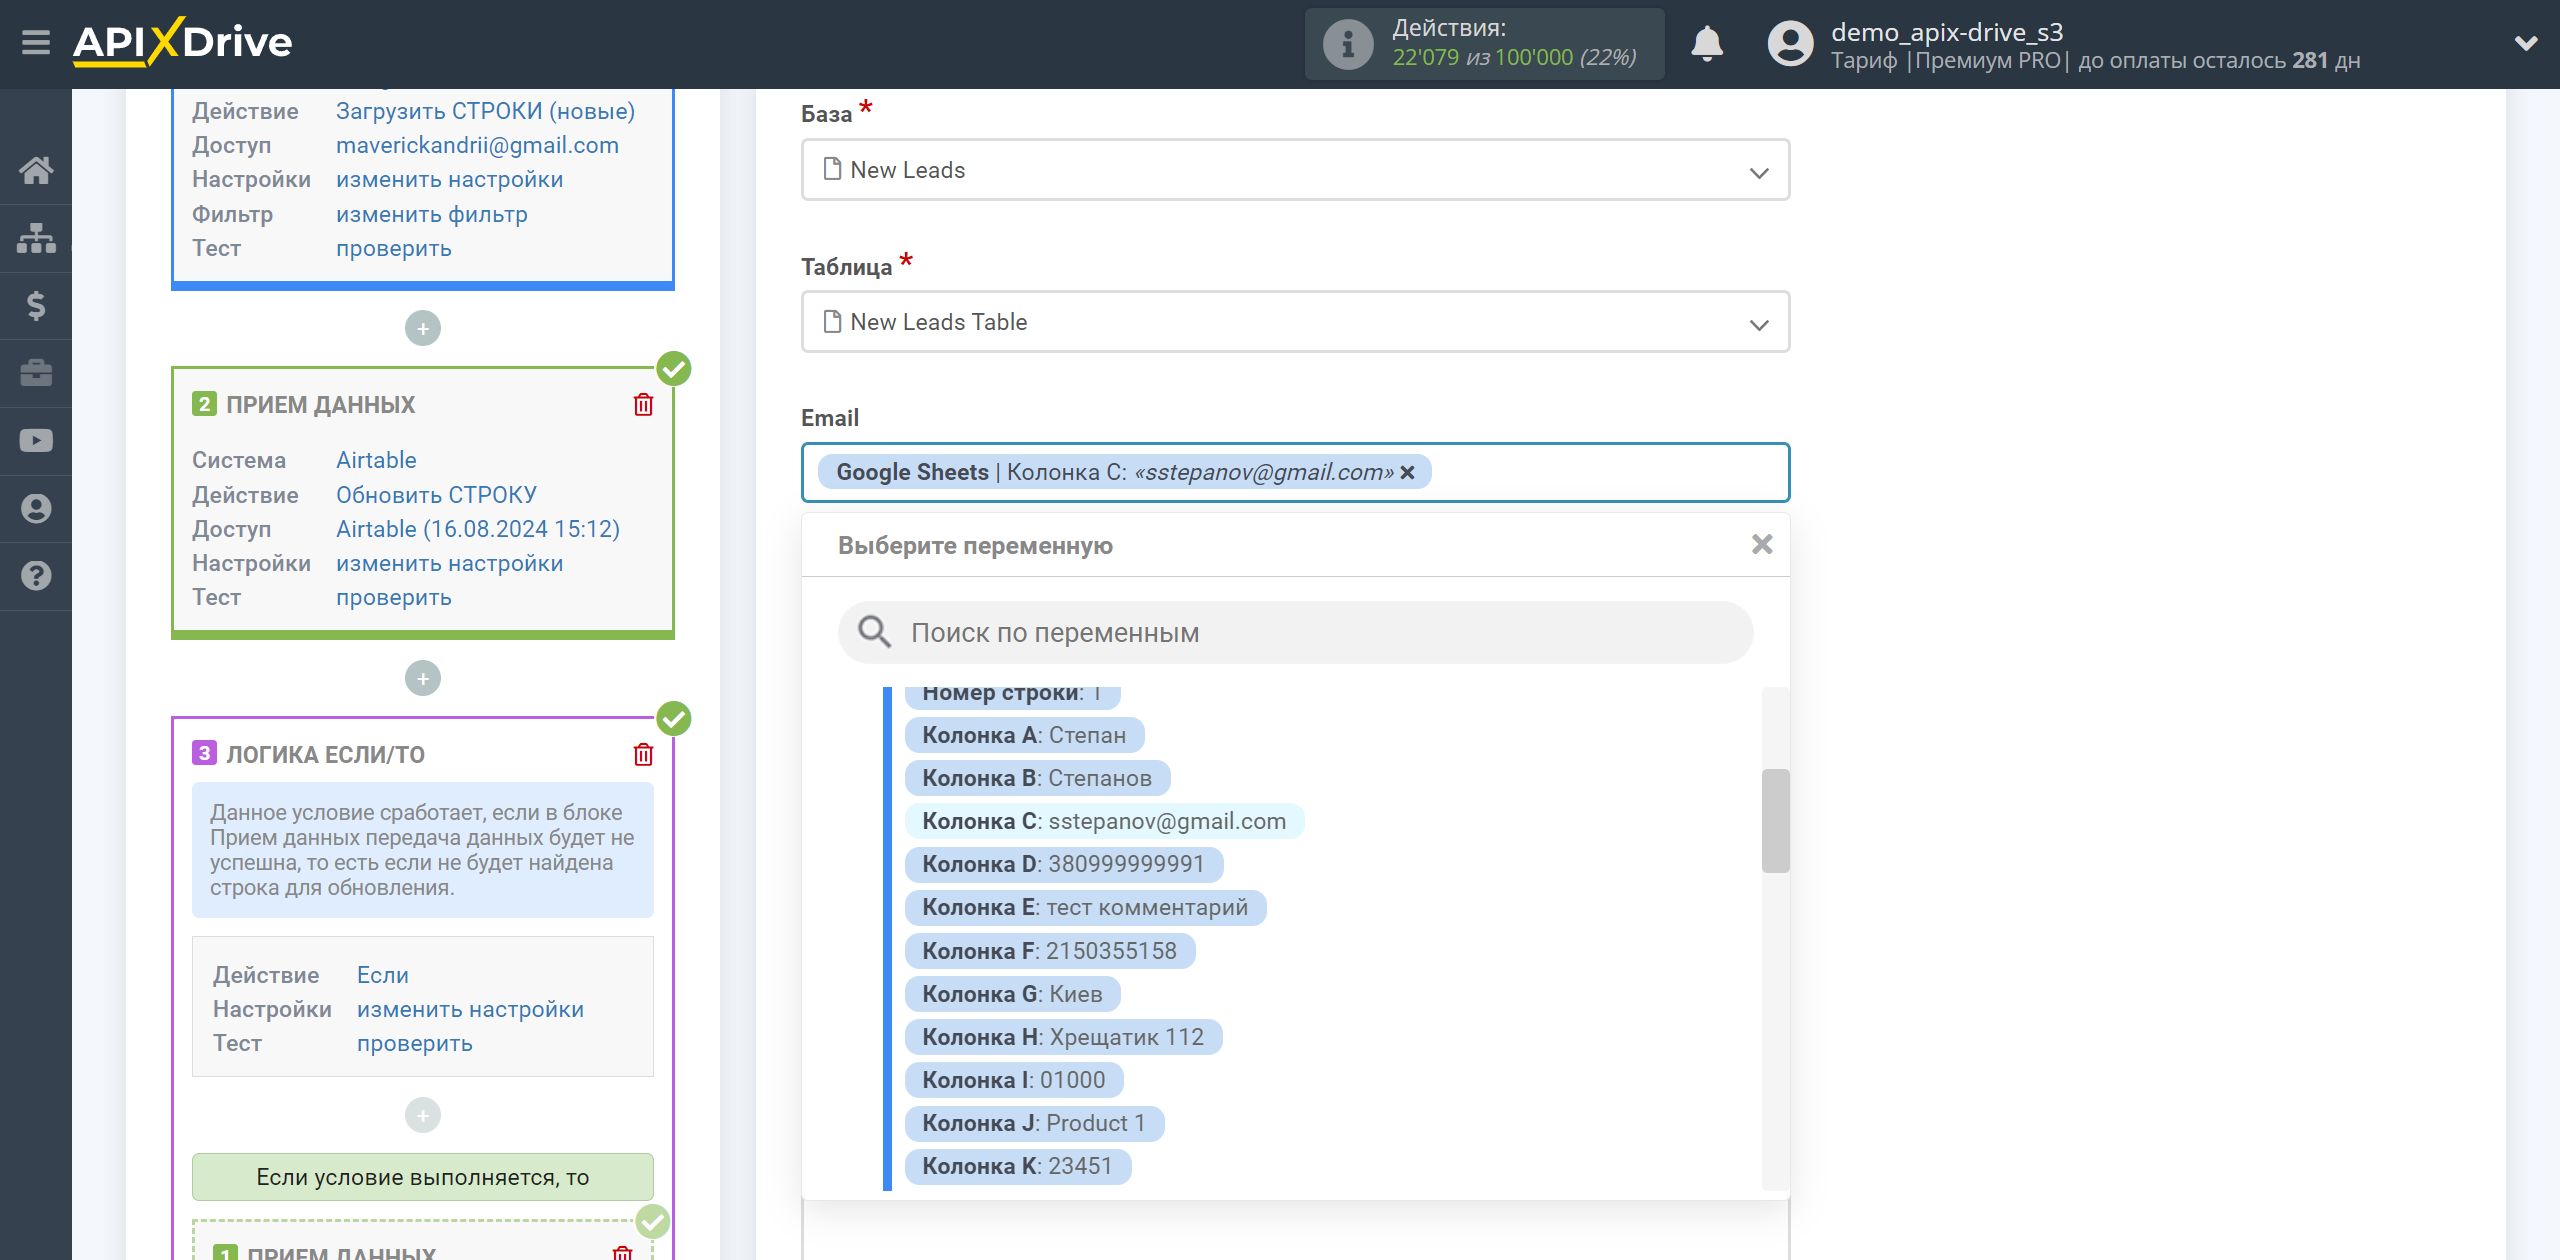Click the search magnifier icon
The image size is (2560, 1260).
click(874, 632)
